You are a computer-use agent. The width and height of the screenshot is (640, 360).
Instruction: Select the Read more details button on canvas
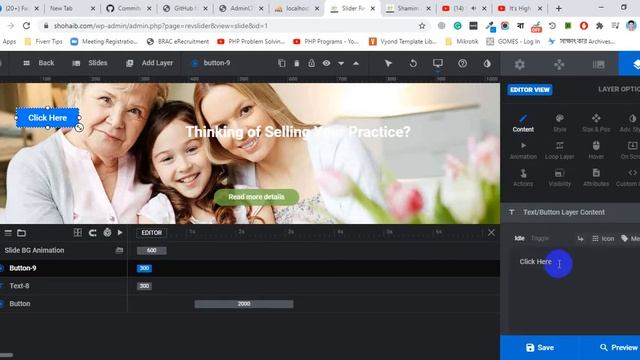pos(256,197)
